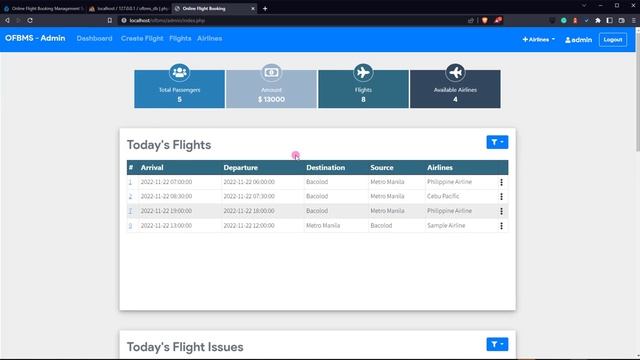
Task: Click the Total Passengers card
Action: tap(179, 89)
